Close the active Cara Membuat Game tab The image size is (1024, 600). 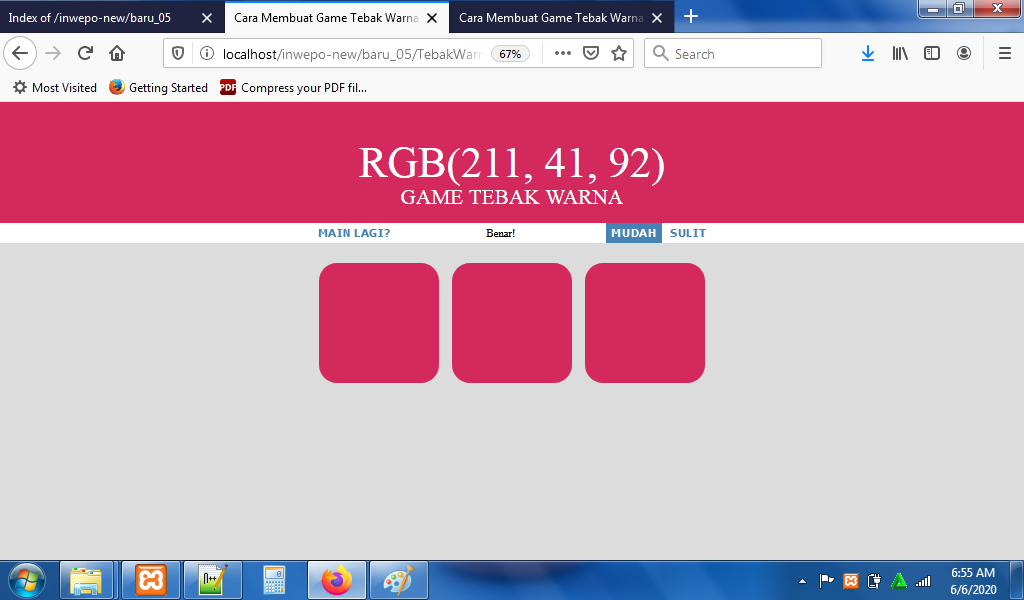tap(432, 18)
